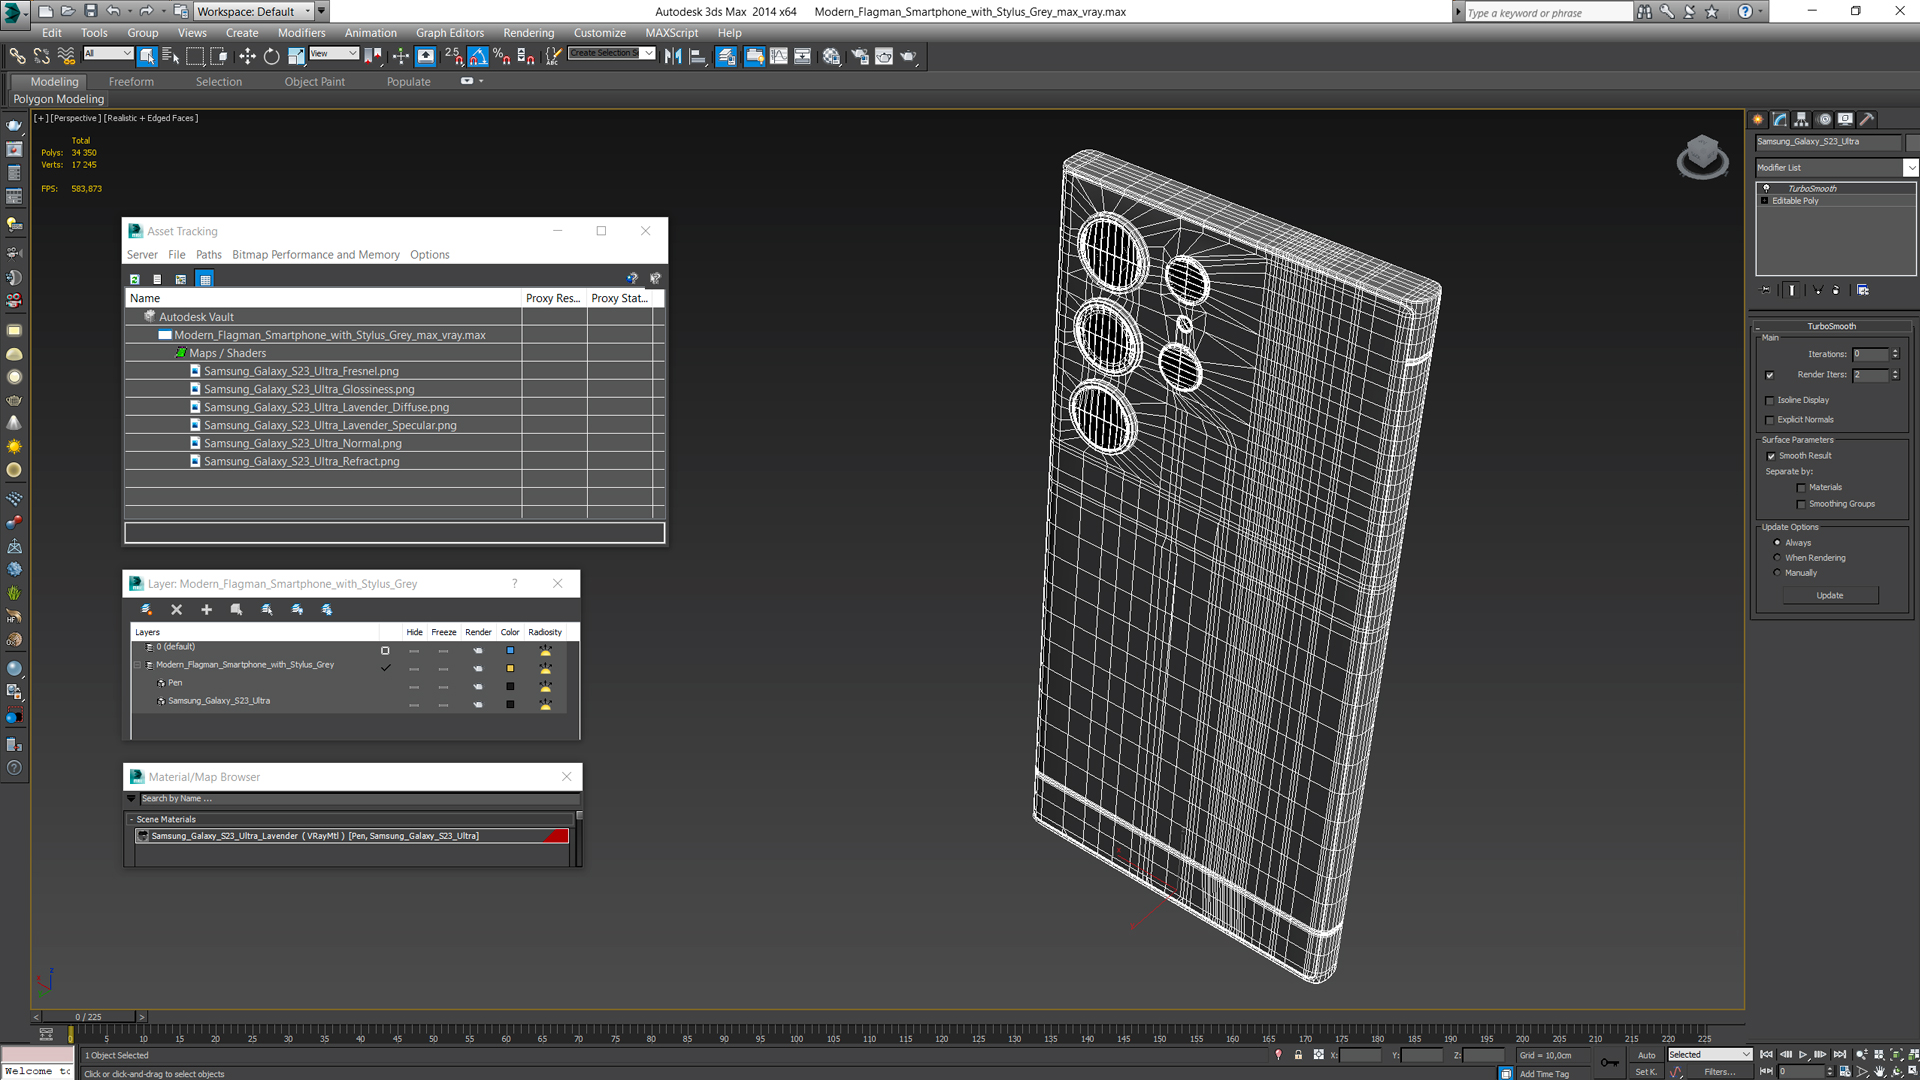
Task: Toggle Render Iters checkbox
Action: click(1770, 375)
